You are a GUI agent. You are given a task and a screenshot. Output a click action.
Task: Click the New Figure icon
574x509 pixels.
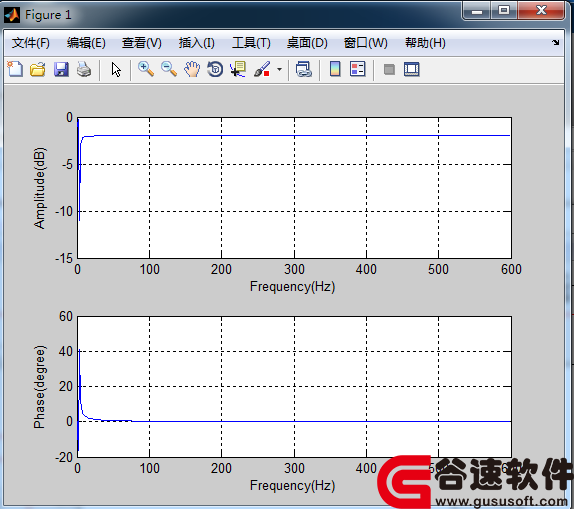pos(15,69)
